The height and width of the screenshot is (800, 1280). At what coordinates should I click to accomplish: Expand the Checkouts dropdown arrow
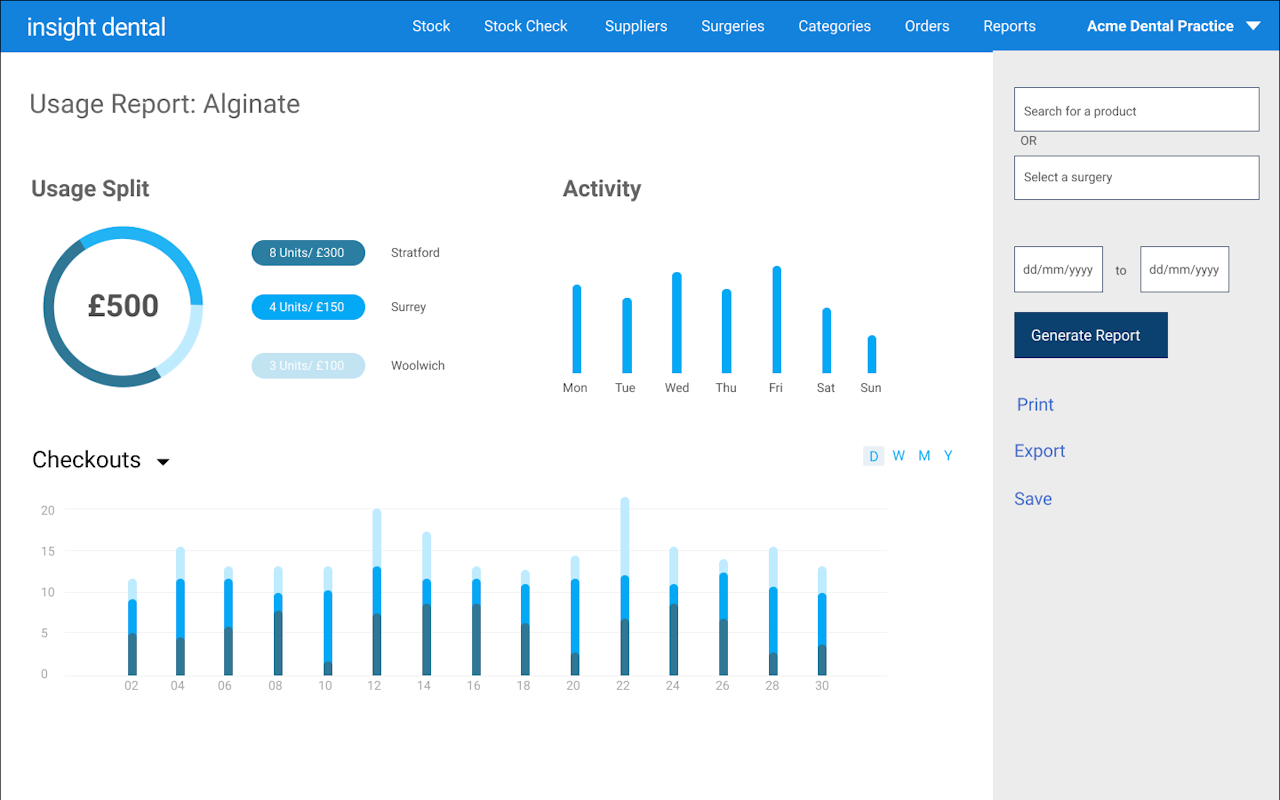[x=163, y=462]
